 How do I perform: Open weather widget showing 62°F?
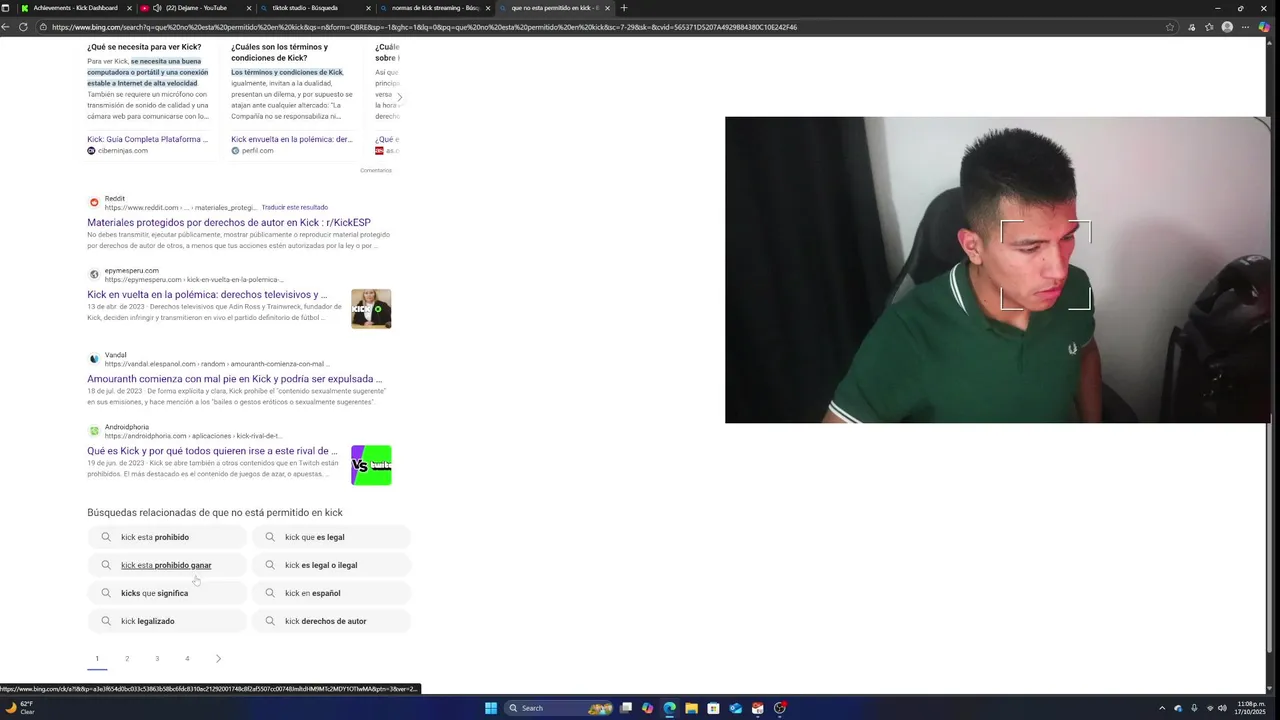(x=20, y=708)
